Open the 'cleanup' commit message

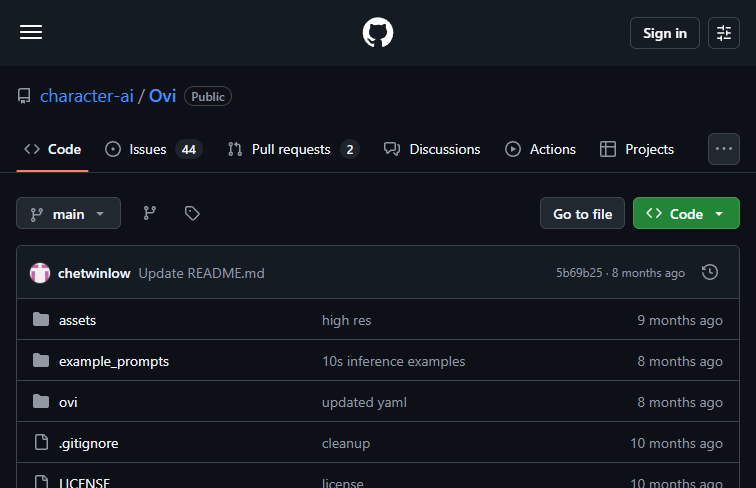(346, 443)
